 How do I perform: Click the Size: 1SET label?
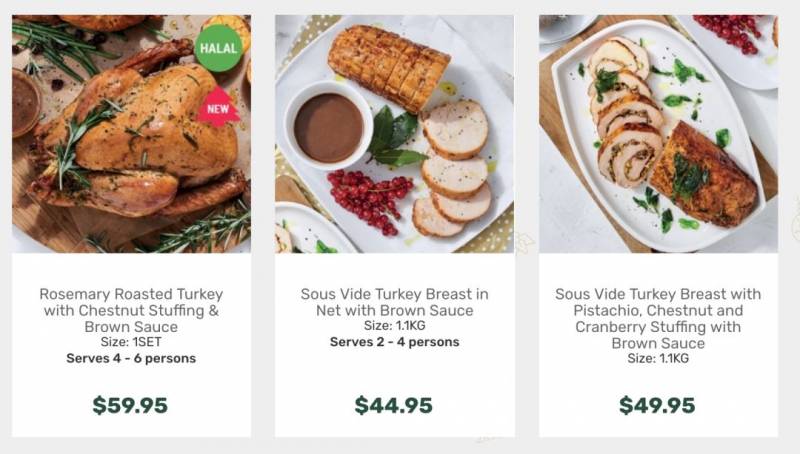[131, 342]
